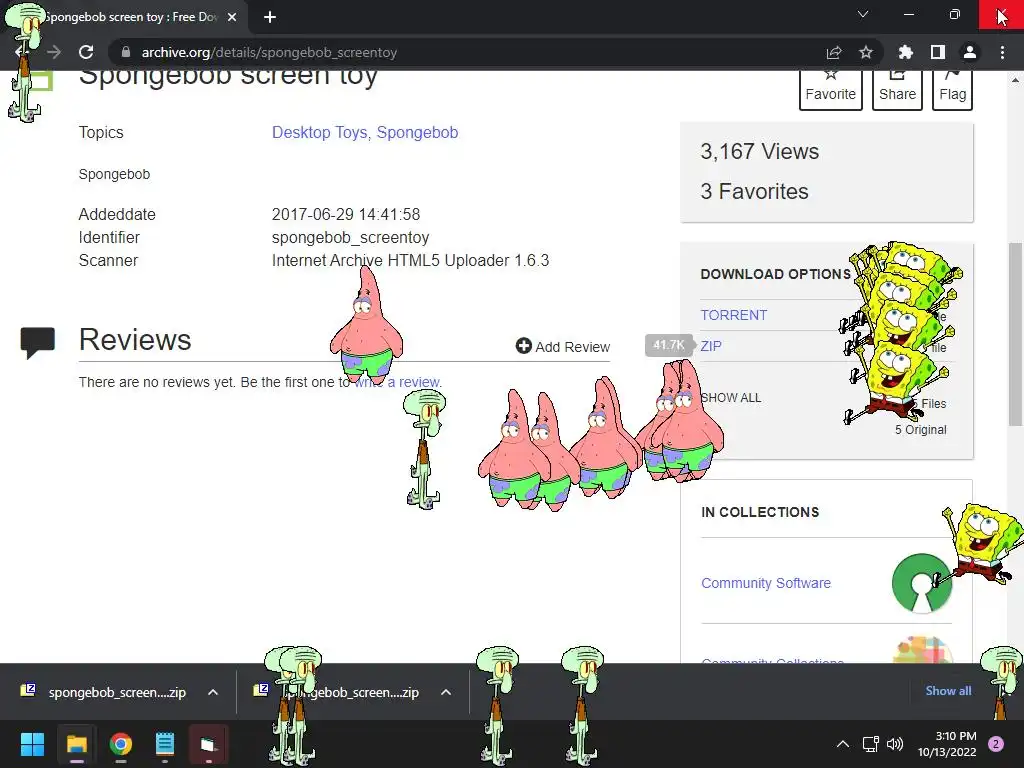
Task: Expand options for second downloaded zip
Action: coord(446,692)
